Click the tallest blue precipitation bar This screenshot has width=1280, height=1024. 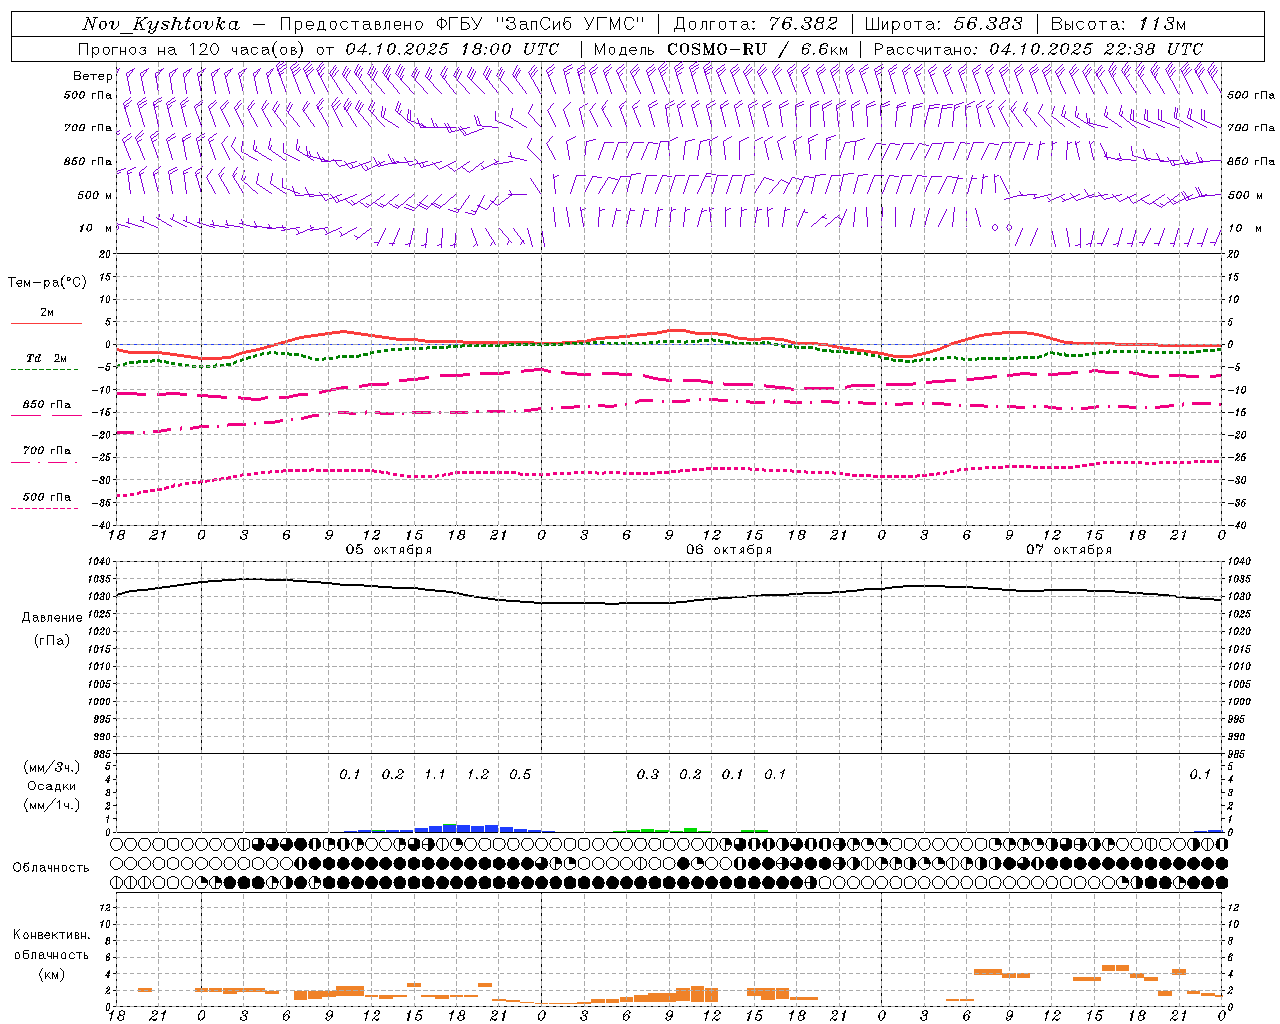450,828
